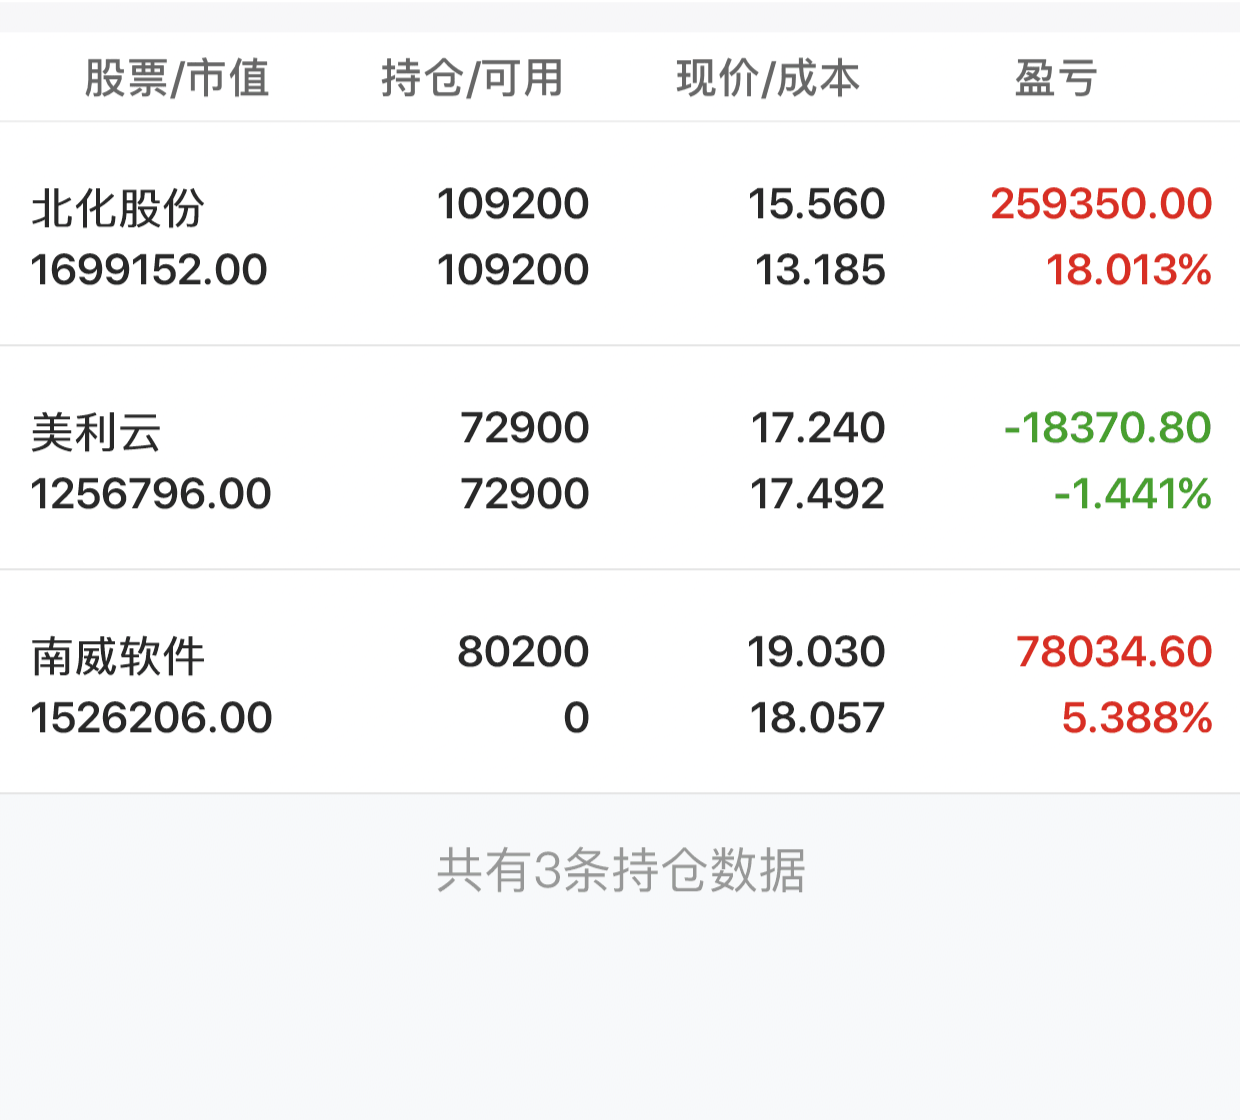Select 美利云 loss -18370.80
Viewport: 1240px width, 1120px height.
pos(1107,428)
